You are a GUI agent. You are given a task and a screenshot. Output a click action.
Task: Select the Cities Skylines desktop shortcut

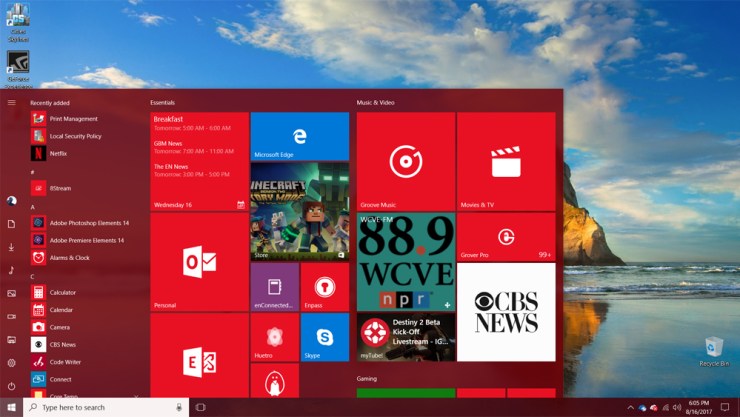coord(18,22)
